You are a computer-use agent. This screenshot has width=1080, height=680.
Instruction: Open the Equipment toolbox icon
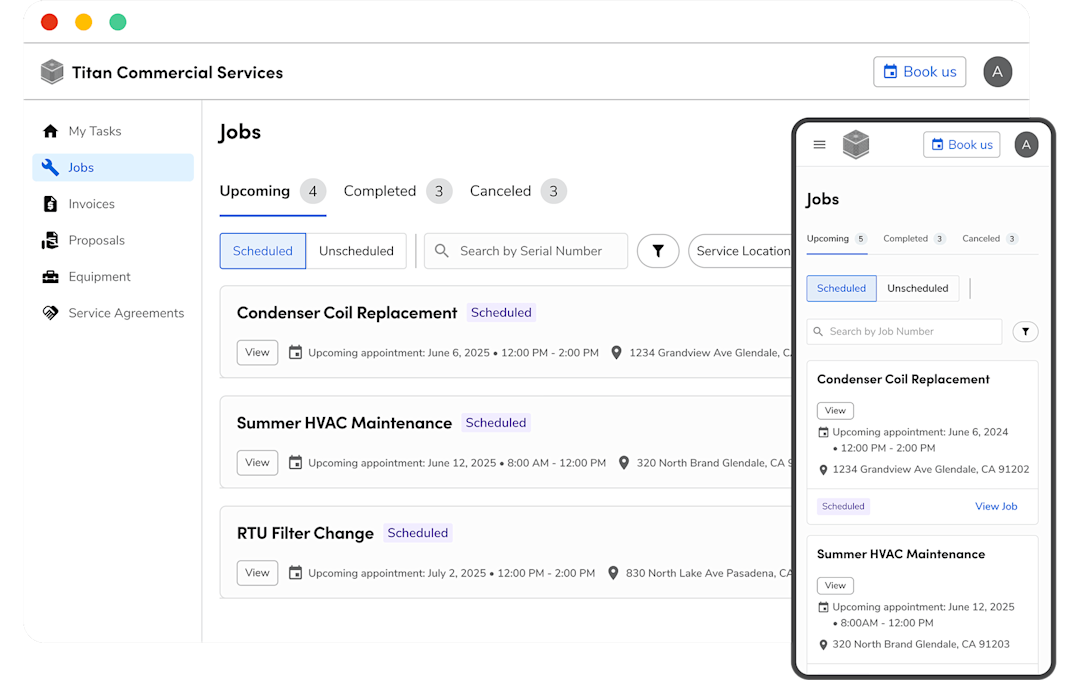click(50, 277)
